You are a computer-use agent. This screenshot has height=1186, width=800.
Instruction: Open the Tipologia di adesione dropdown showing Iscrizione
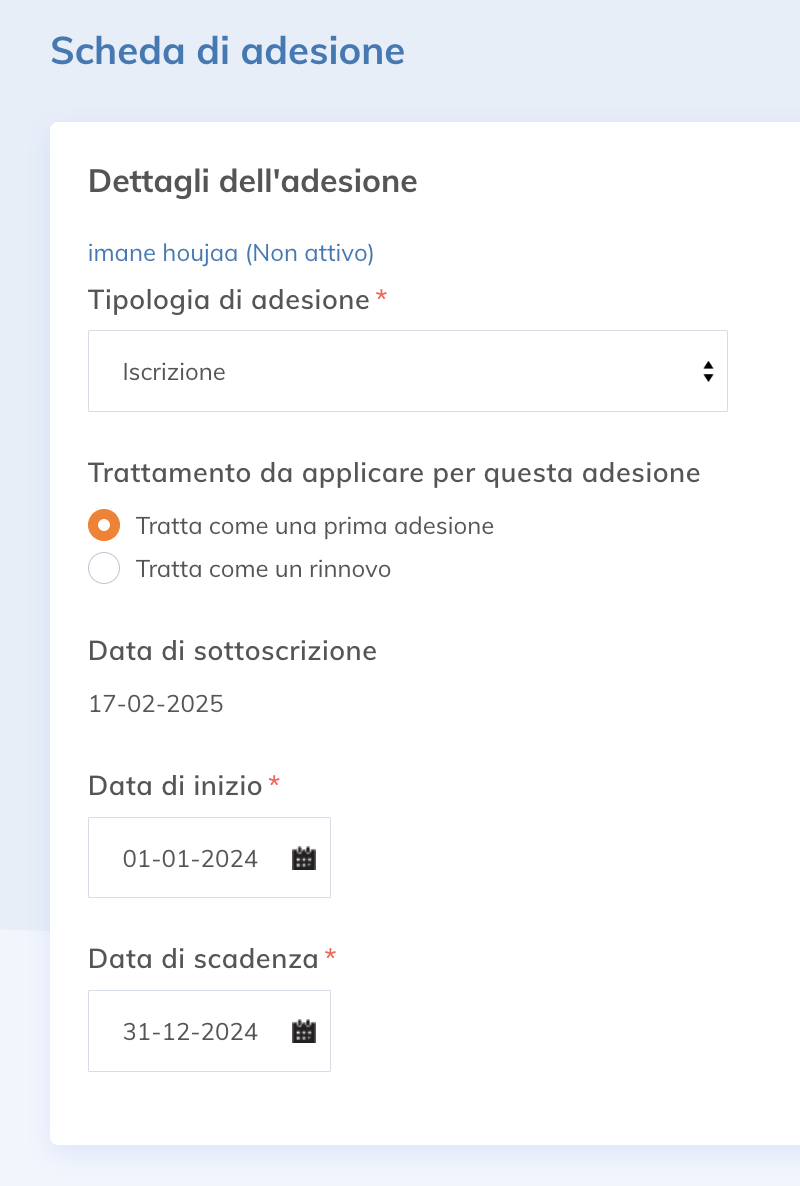(408, 371)
